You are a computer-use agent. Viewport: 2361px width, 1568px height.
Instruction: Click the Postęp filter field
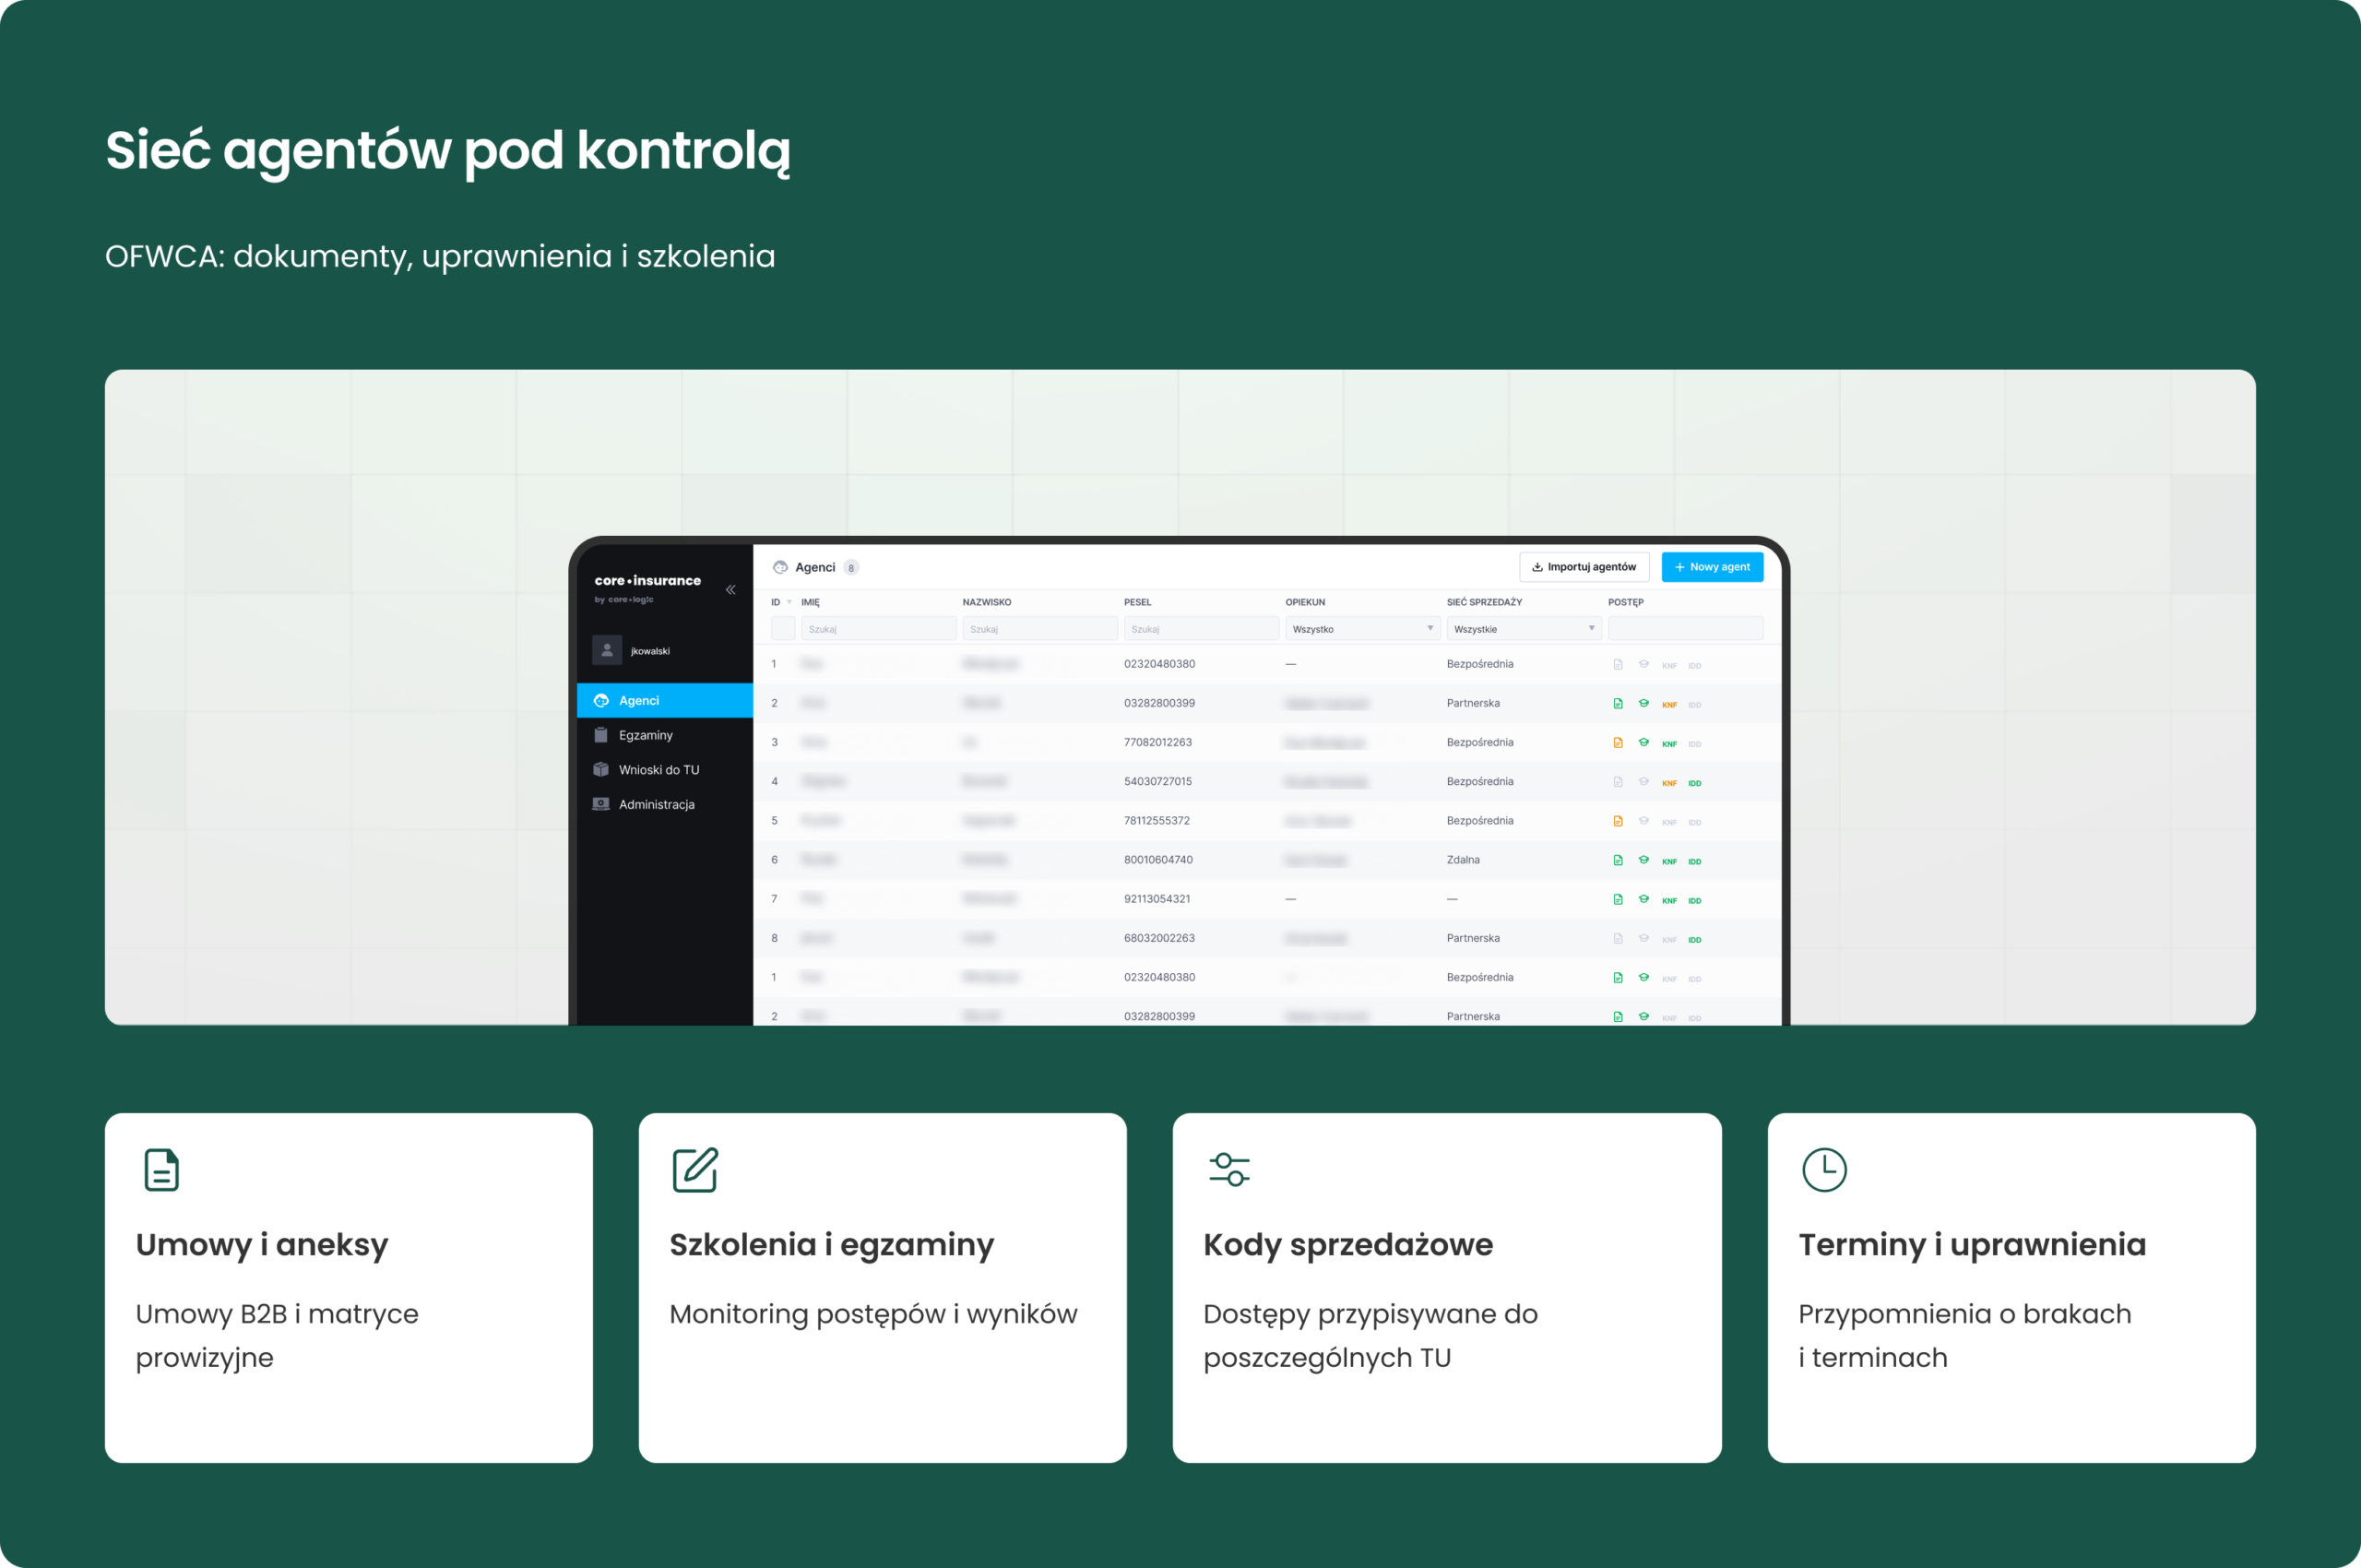tap(1685, 629)
